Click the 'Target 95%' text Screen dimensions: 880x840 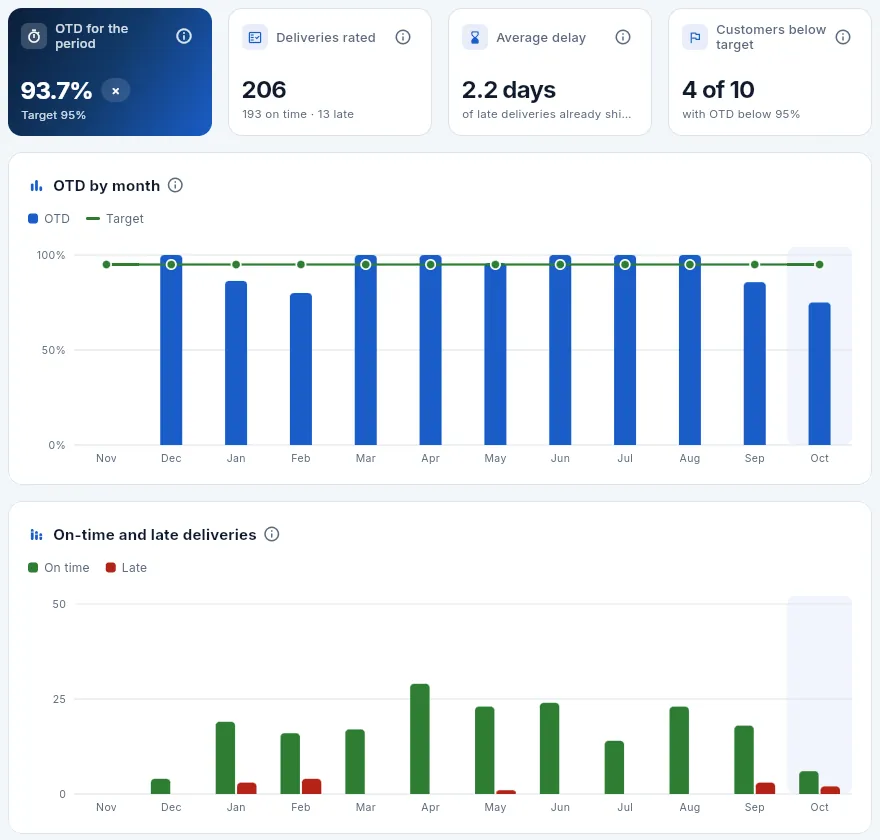(54, 115)
